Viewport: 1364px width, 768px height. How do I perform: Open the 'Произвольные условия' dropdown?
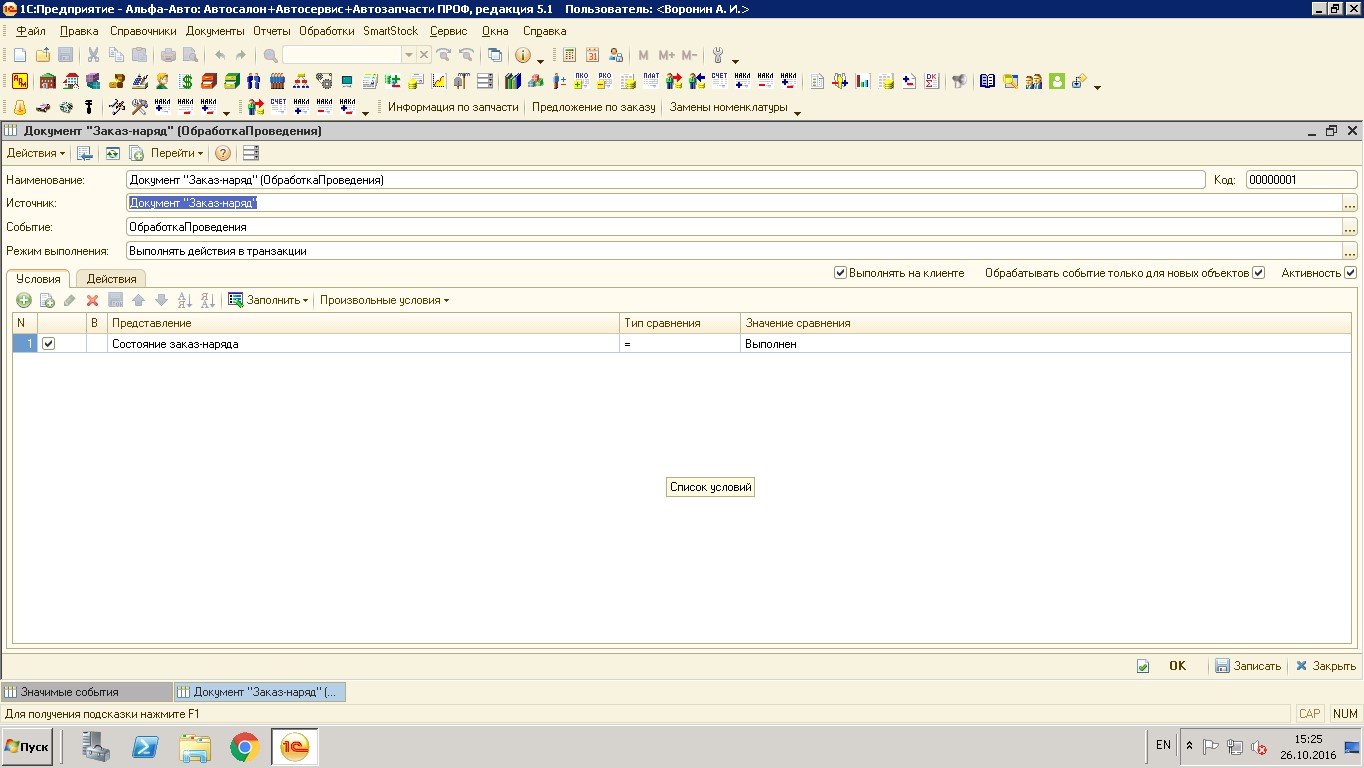[x=384, y=300]
